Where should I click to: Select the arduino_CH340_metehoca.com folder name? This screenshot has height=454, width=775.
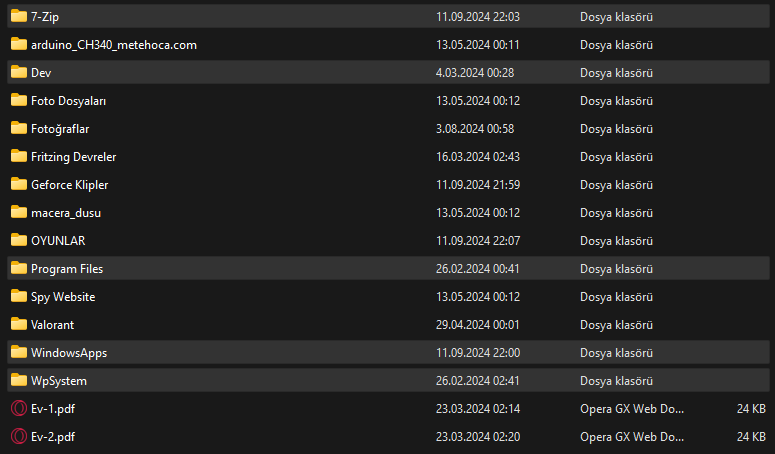click(x=114, y=45)
